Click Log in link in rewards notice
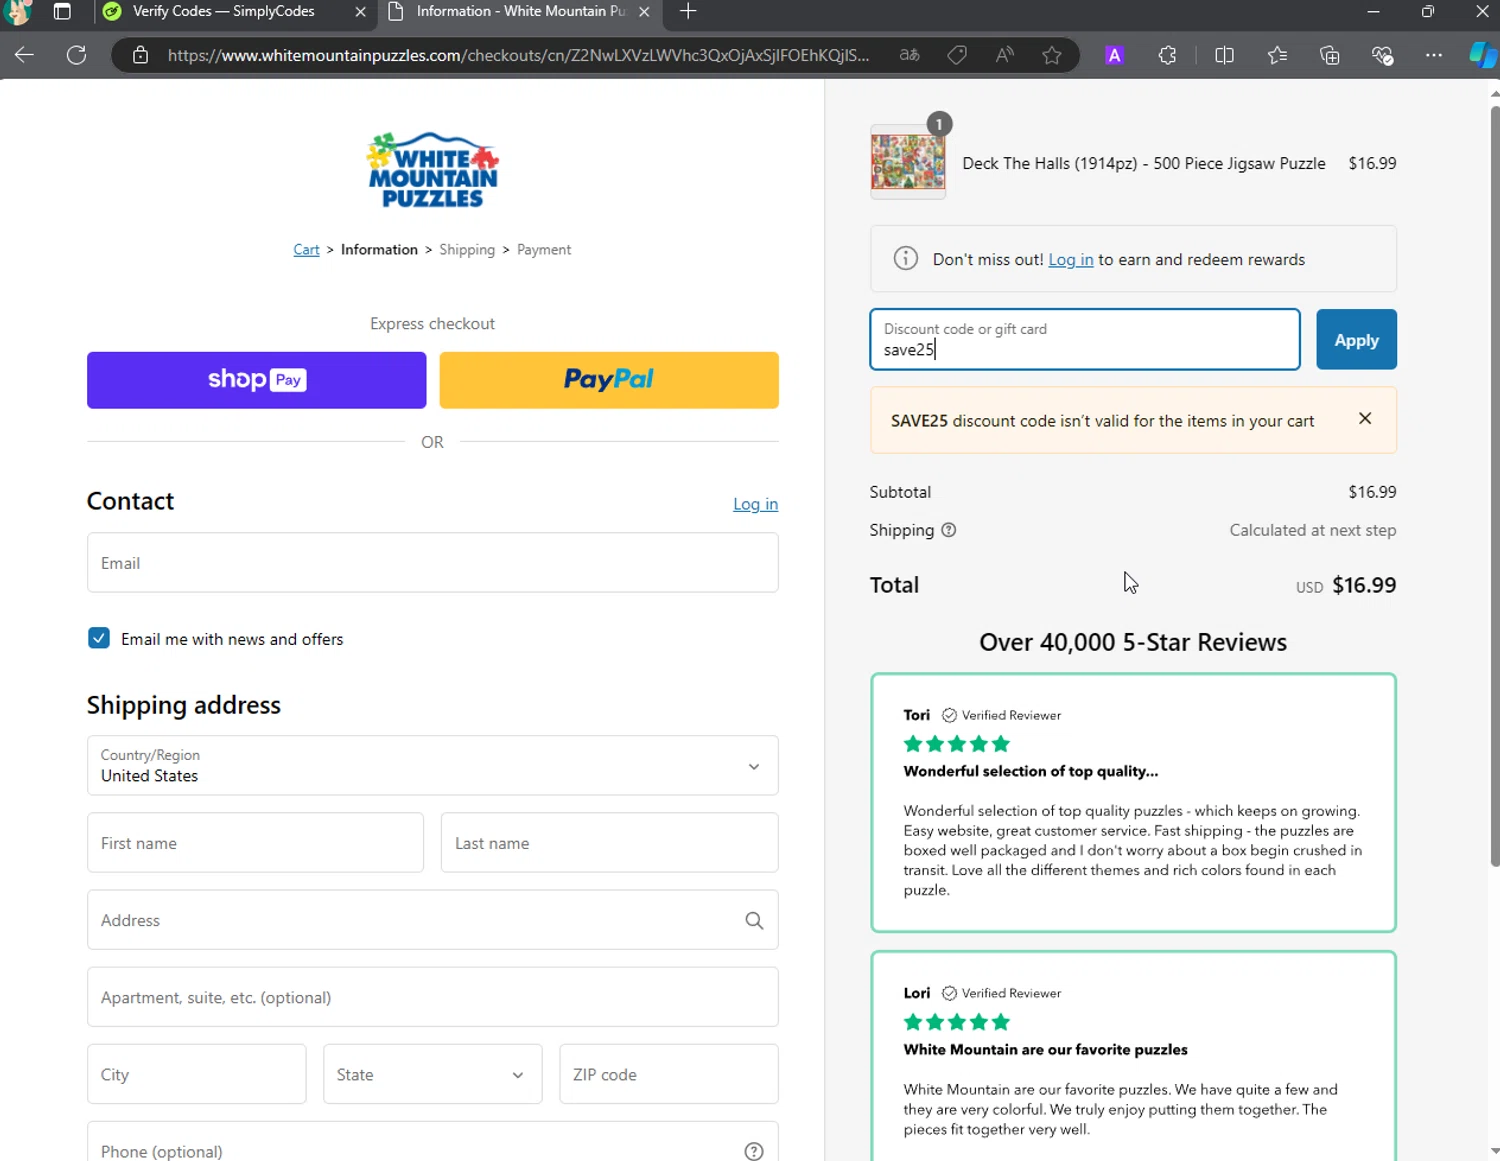1500x1161 pixels. point(1071,259)
